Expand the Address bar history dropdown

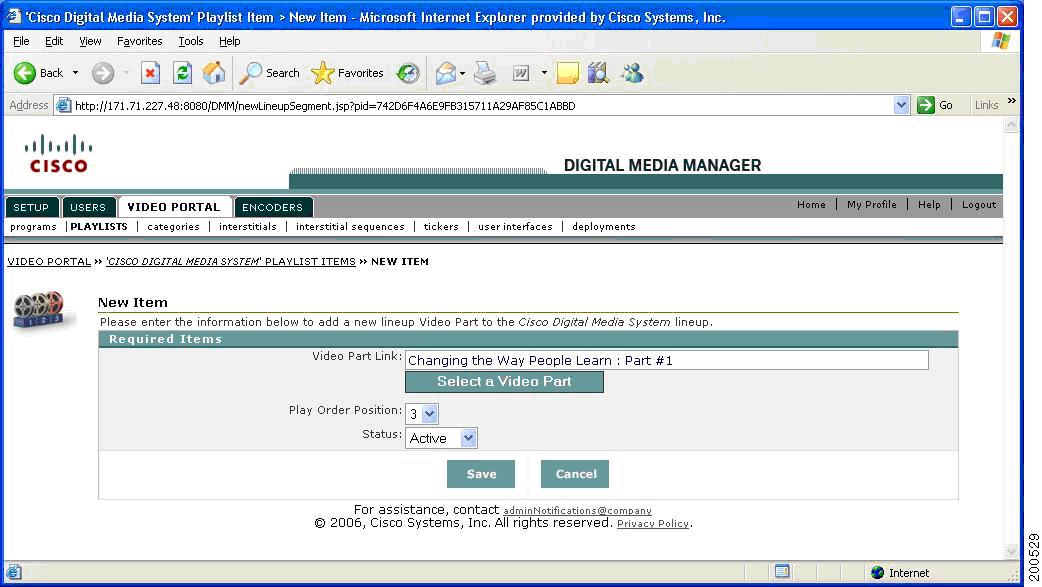click(901, 104)
